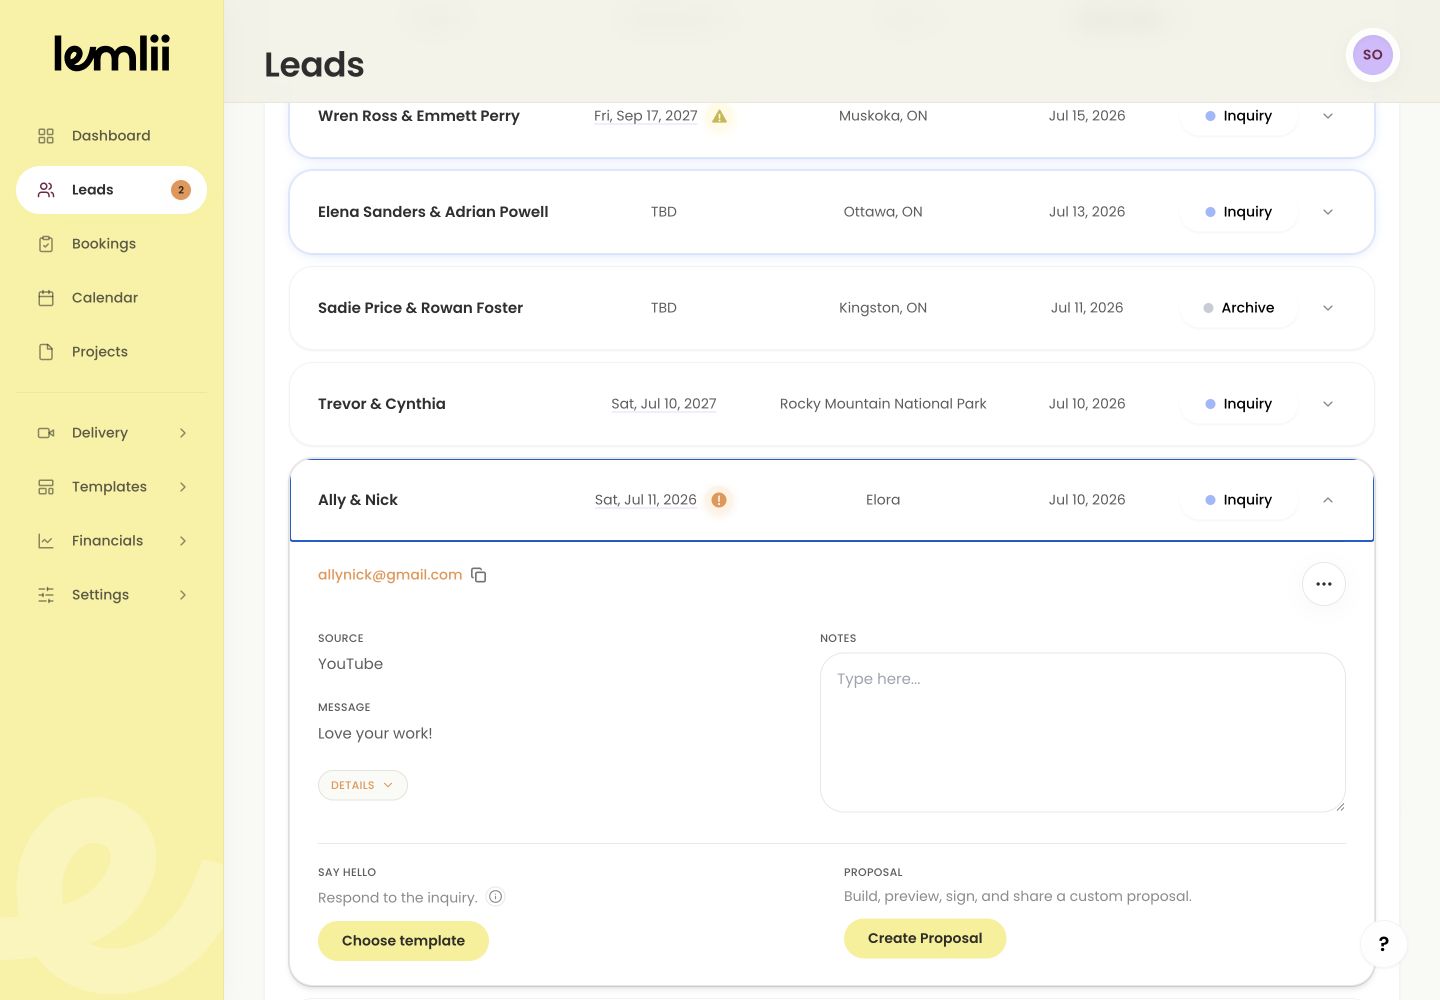This screenshot has width=1440, height=1000.
Task: Expand the Settings submenu arrow
Action: tap(183, 595)
